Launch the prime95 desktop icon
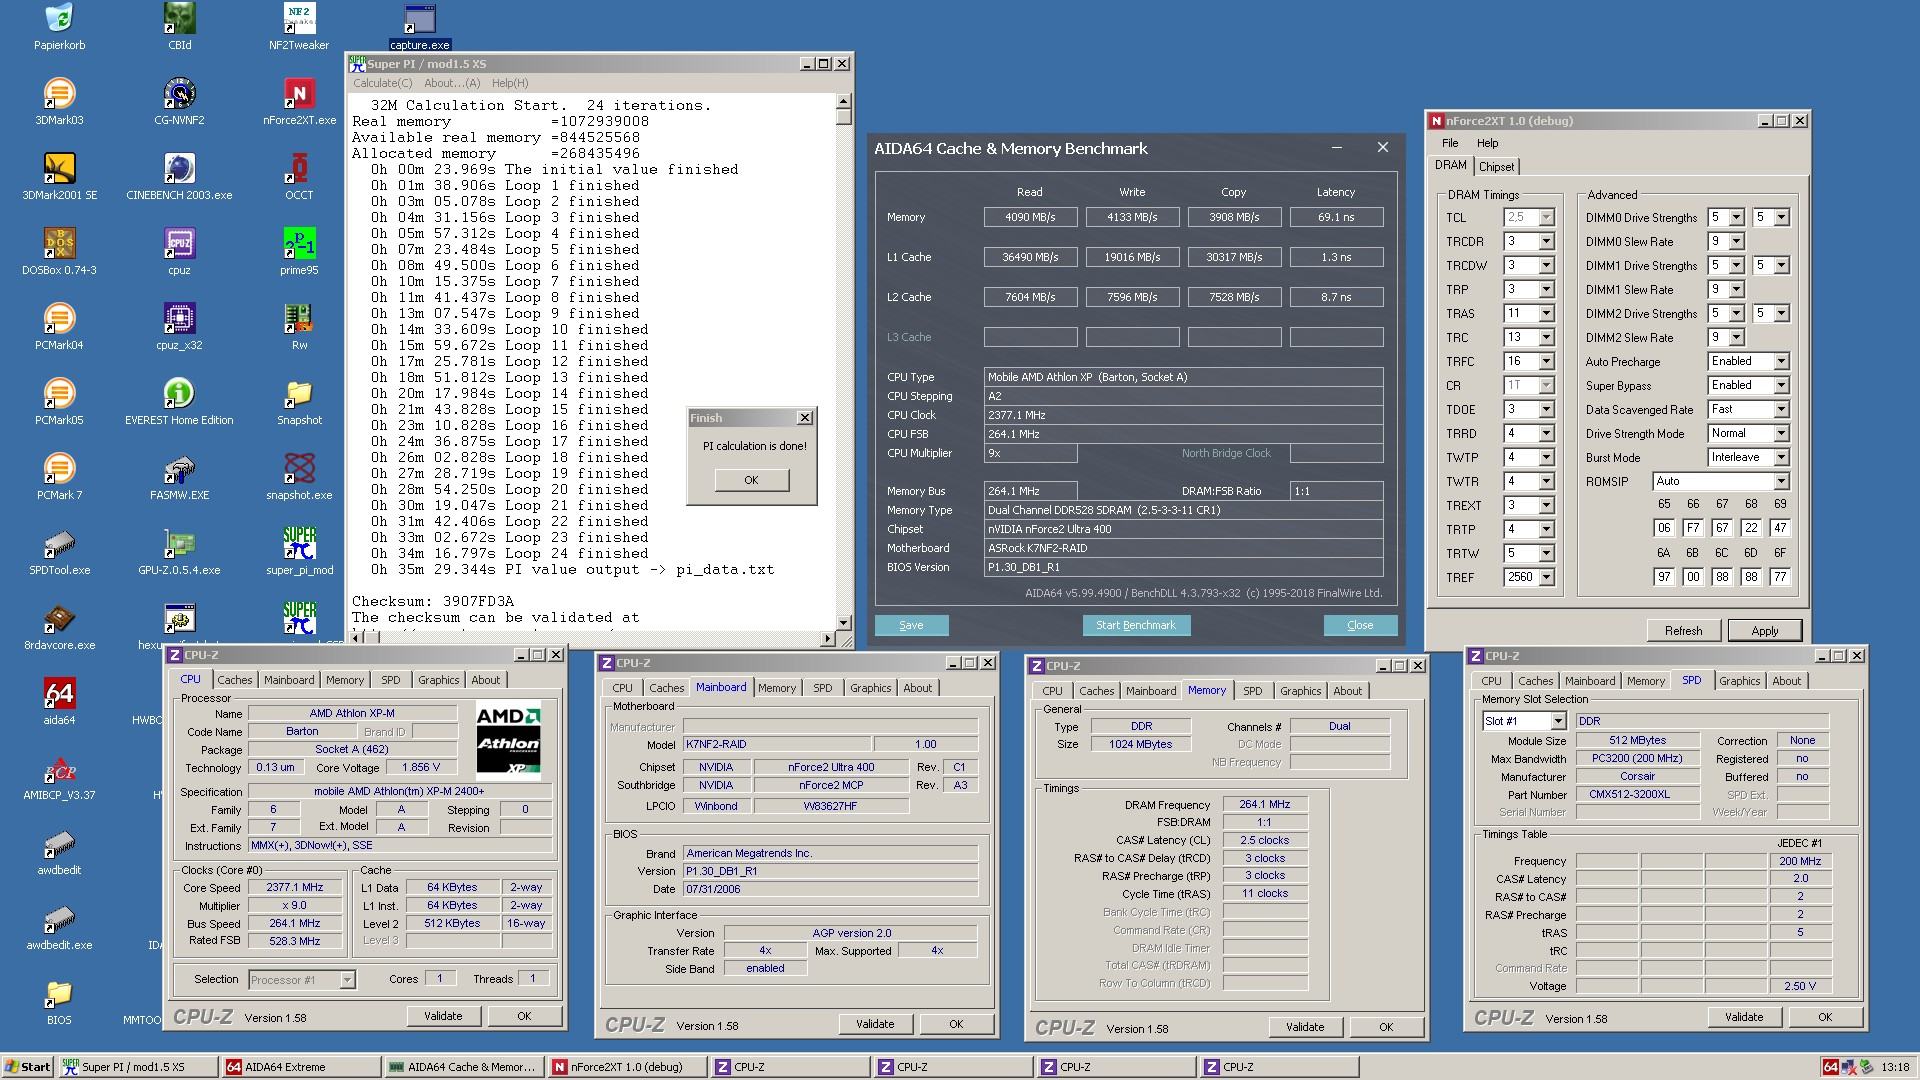Screen dimensions: 1920x1080 click(x=299, y=245)
